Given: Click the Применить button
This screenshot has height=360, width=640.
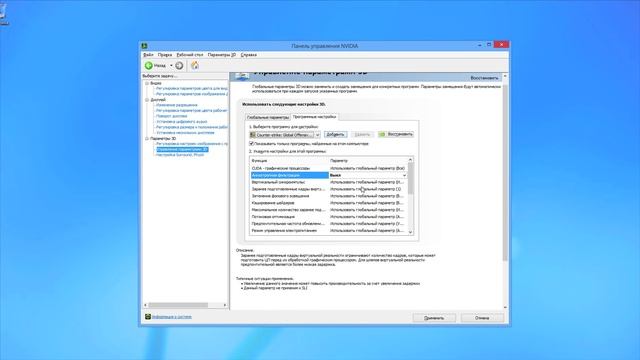Looking at the screenshot, I should click(434, 318).
